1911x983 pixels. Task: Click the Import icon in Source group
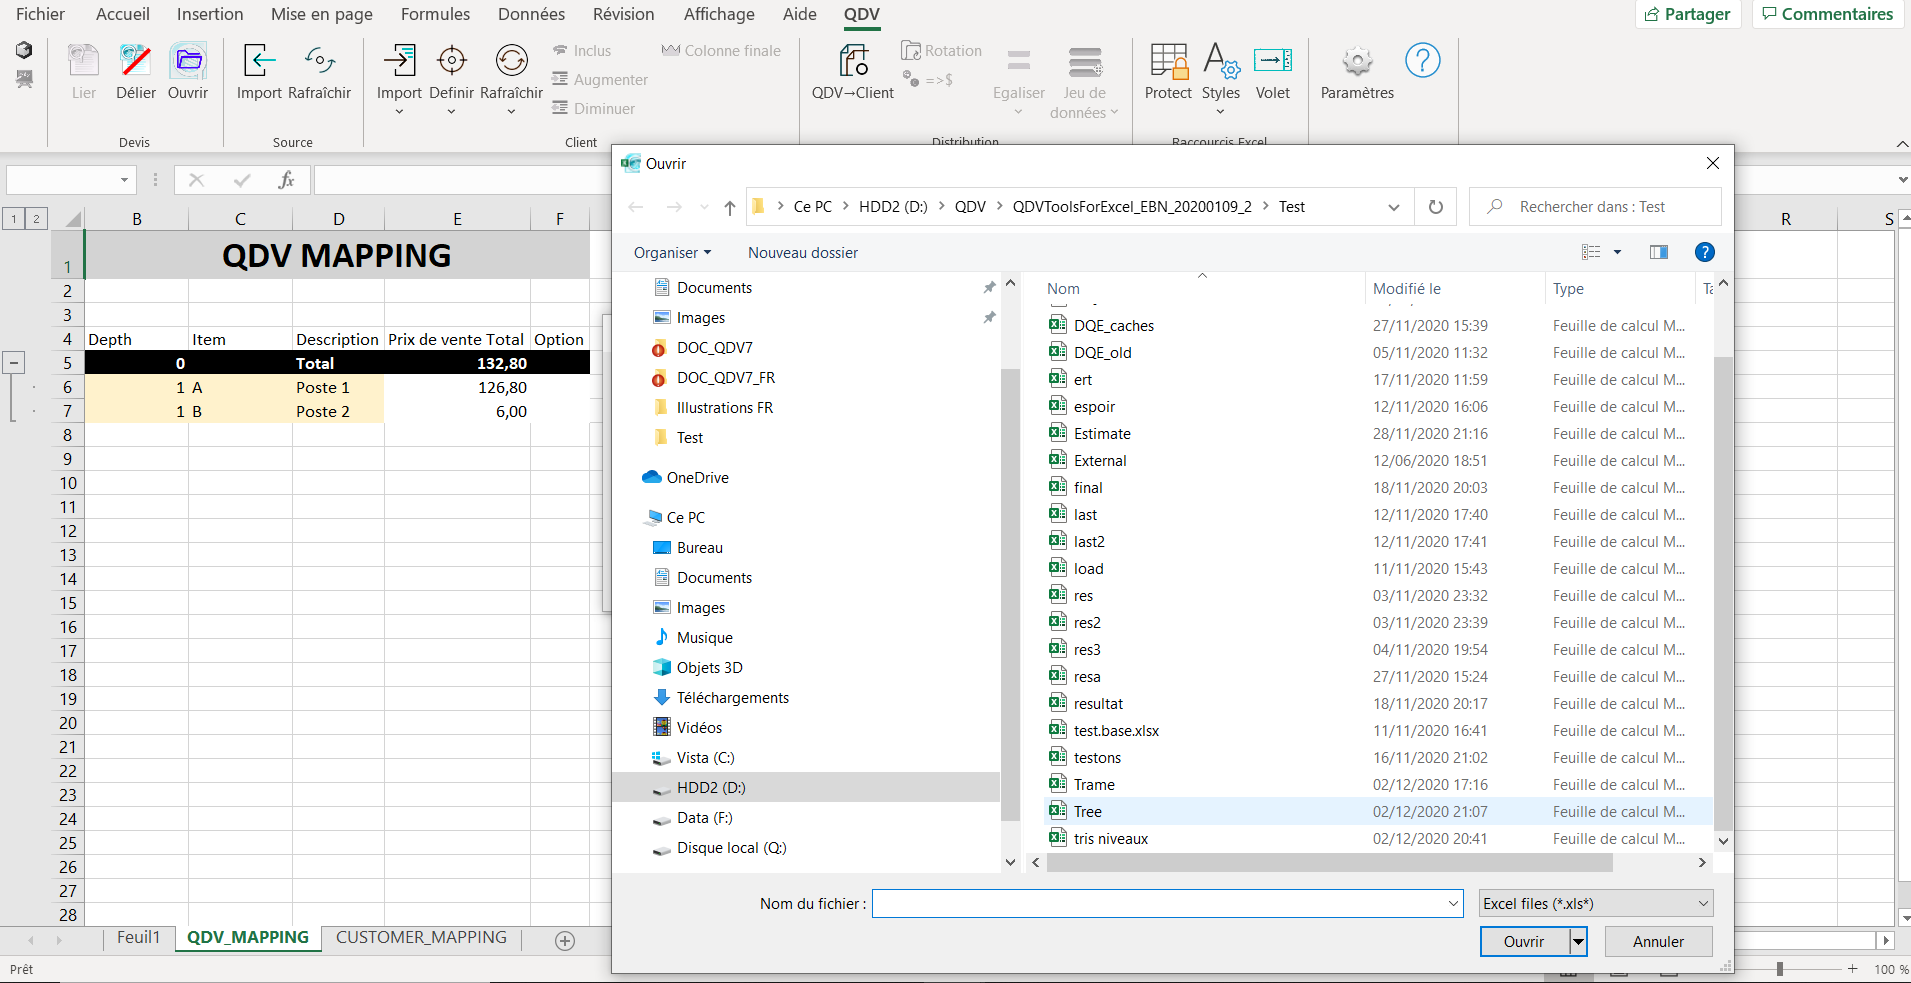coord(259,62)
